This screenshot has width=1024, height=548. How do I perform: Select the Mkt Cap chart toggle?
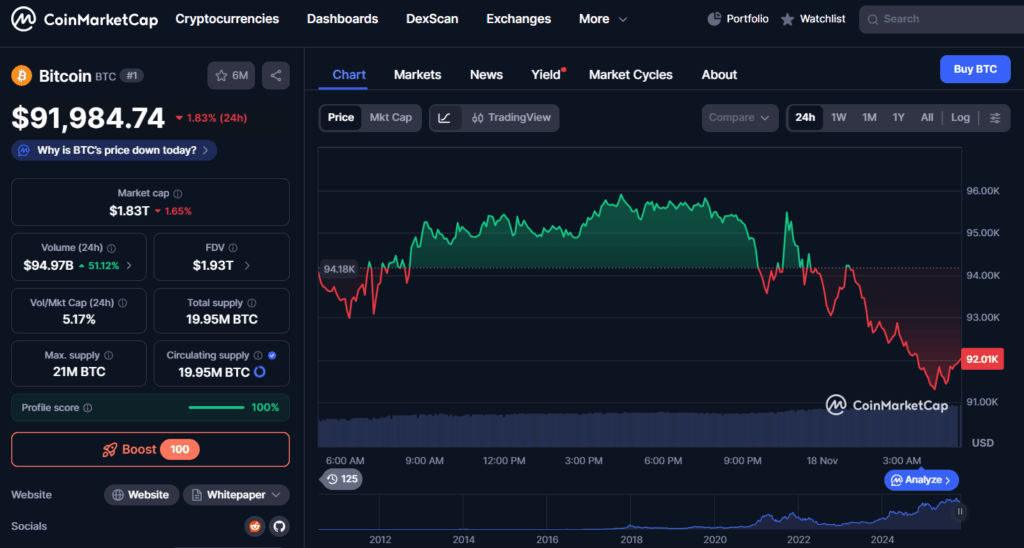pyautogui.click(x=390, y=118)
